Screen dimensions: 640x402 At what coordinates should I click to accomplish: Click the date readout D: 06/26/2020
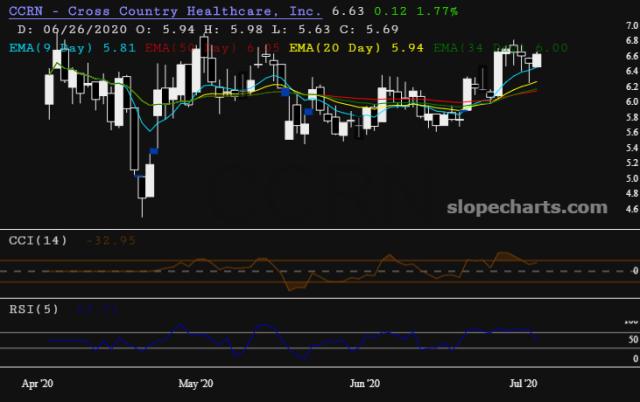click(x=72, y=29)
